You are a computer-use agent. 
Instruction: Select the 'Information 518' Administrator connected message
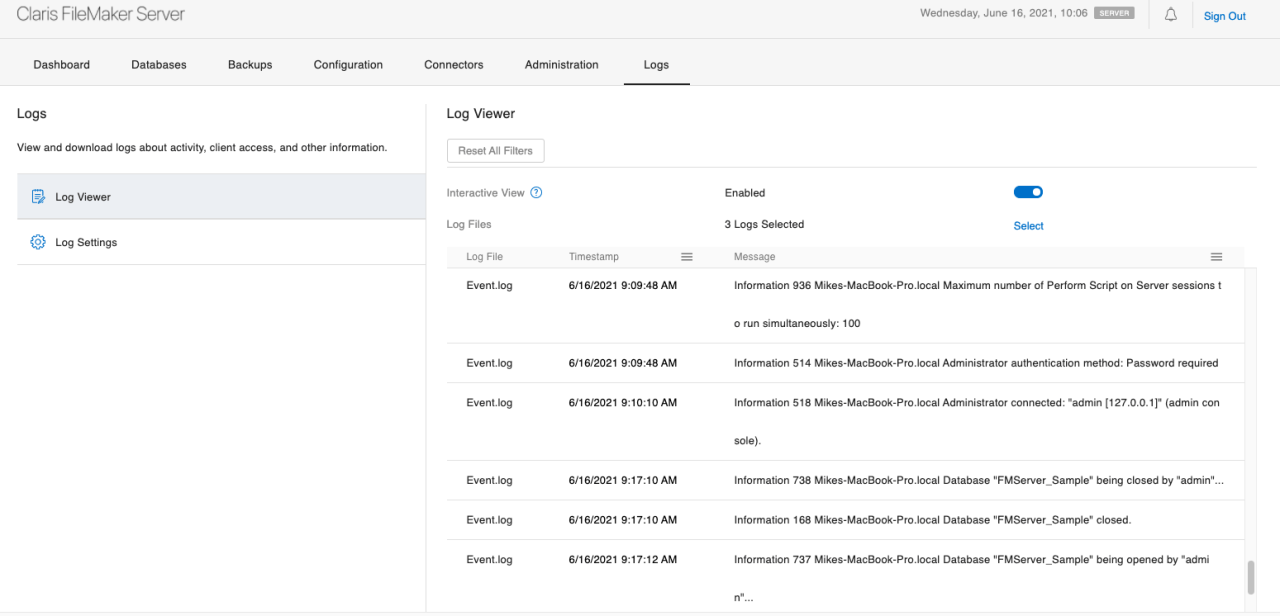976,421
